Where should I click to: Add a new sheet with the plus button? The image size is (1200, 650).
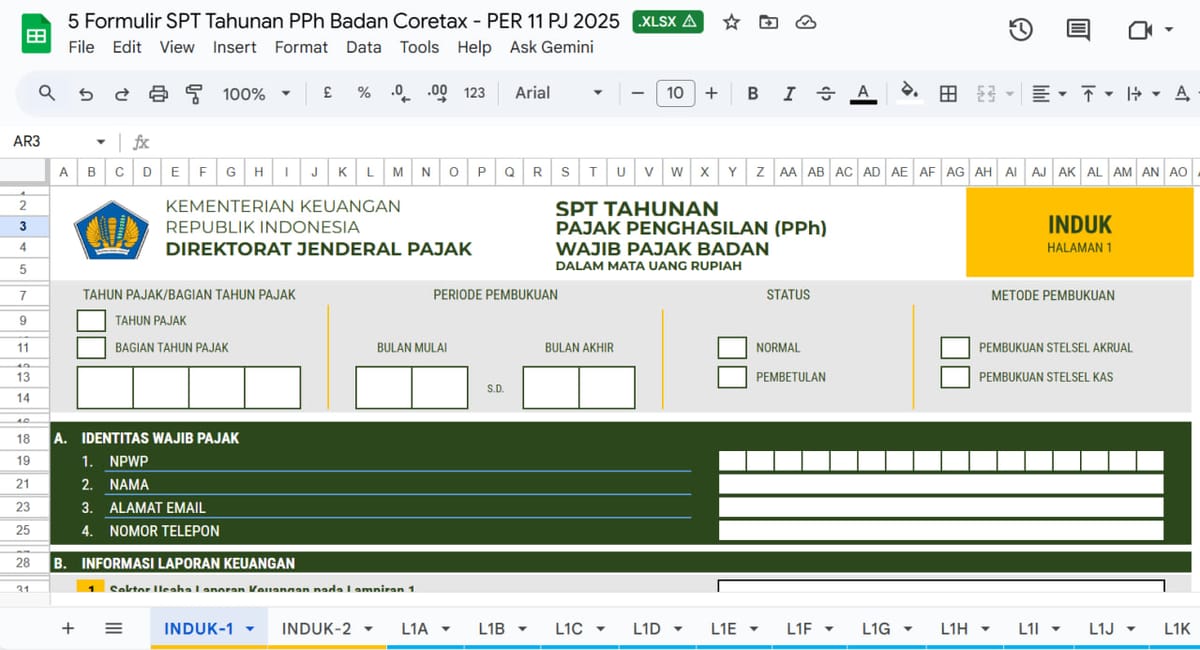click(67, 628)
